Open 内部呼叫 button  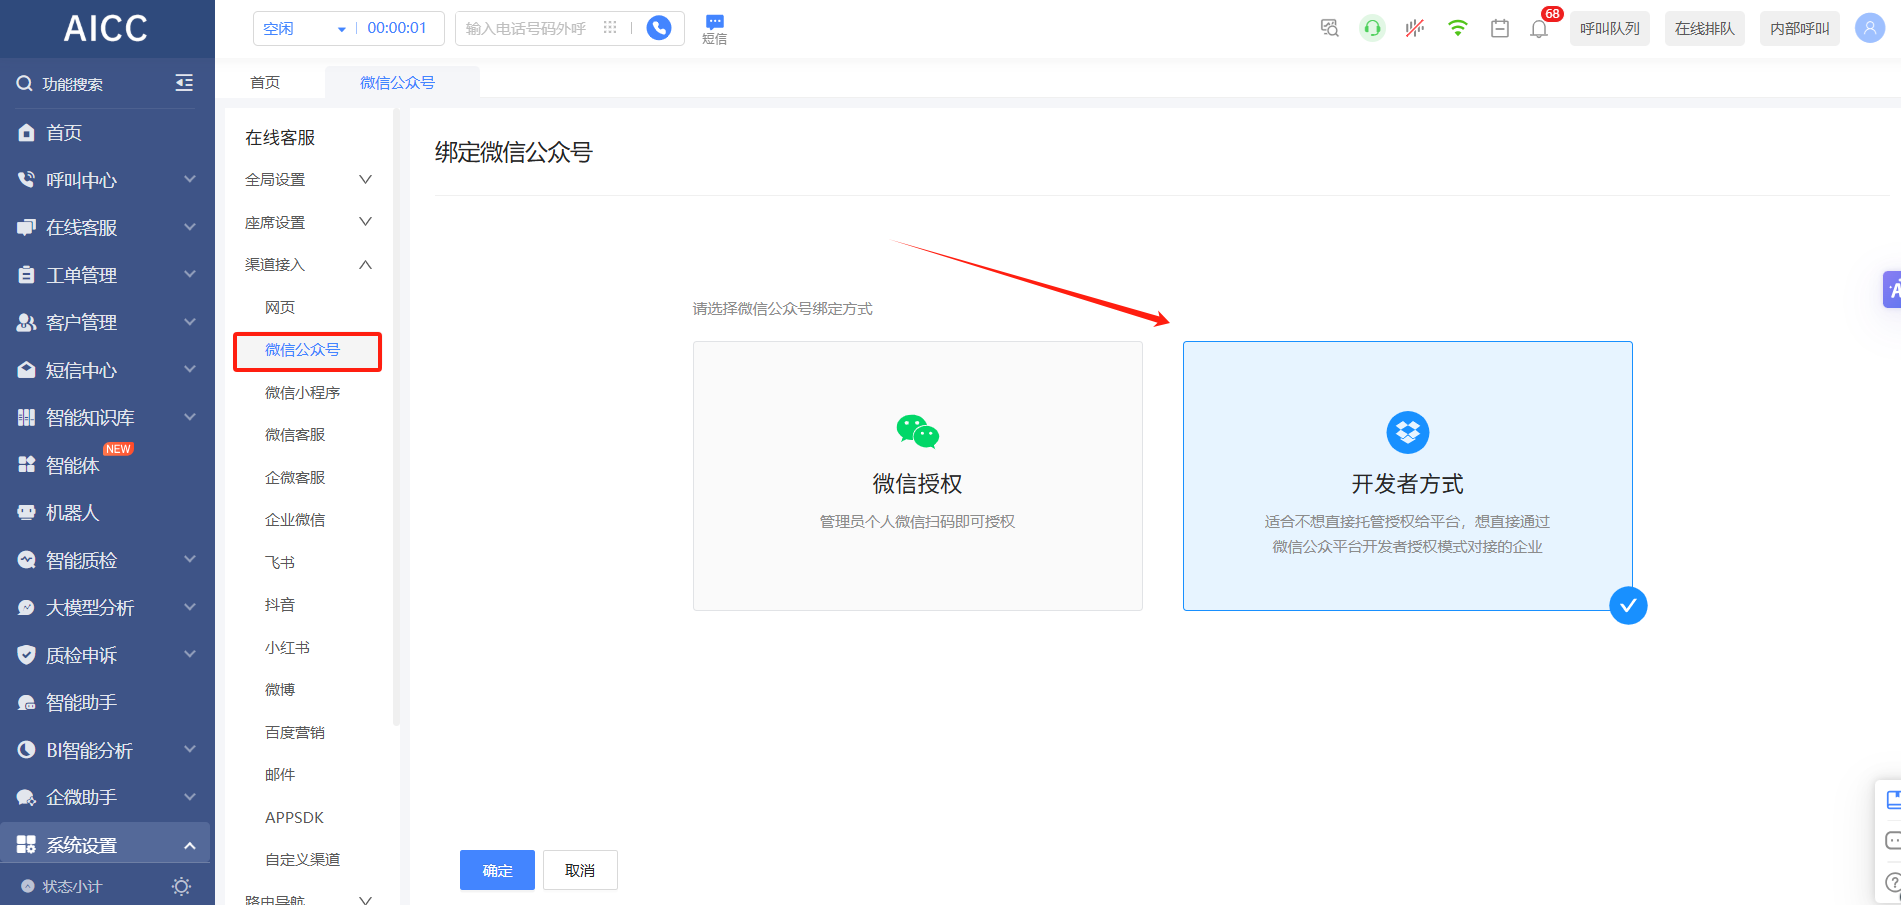[1800, 28]
